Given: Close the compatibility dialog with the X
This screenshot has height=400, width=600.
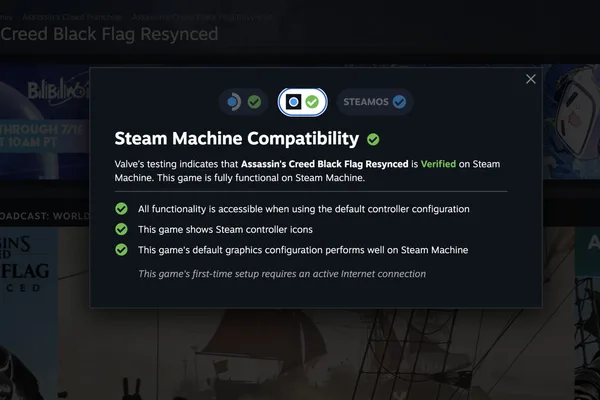Looking at the screenshot, I should click(530, 79).
